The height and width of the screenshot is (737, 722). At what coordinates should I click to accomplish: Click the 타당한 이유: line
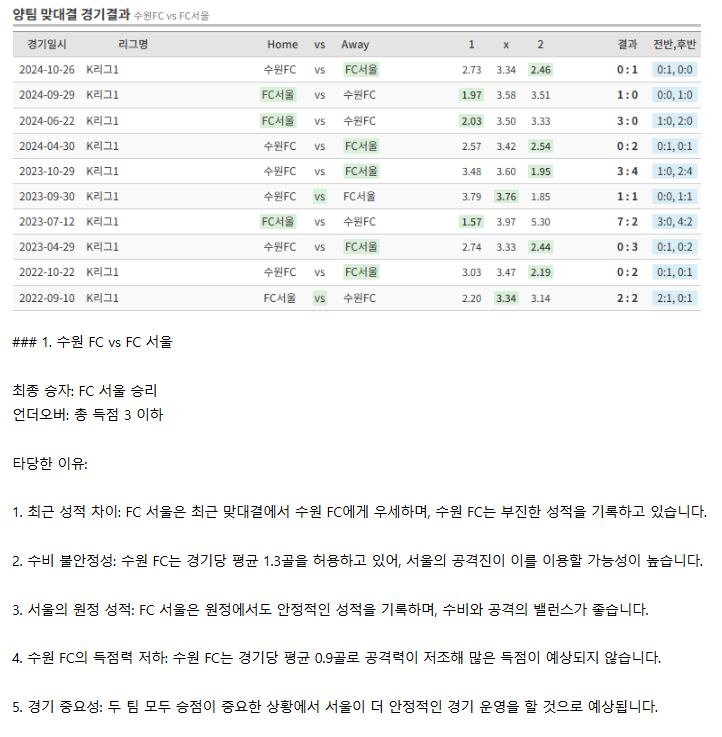point(50,464)
